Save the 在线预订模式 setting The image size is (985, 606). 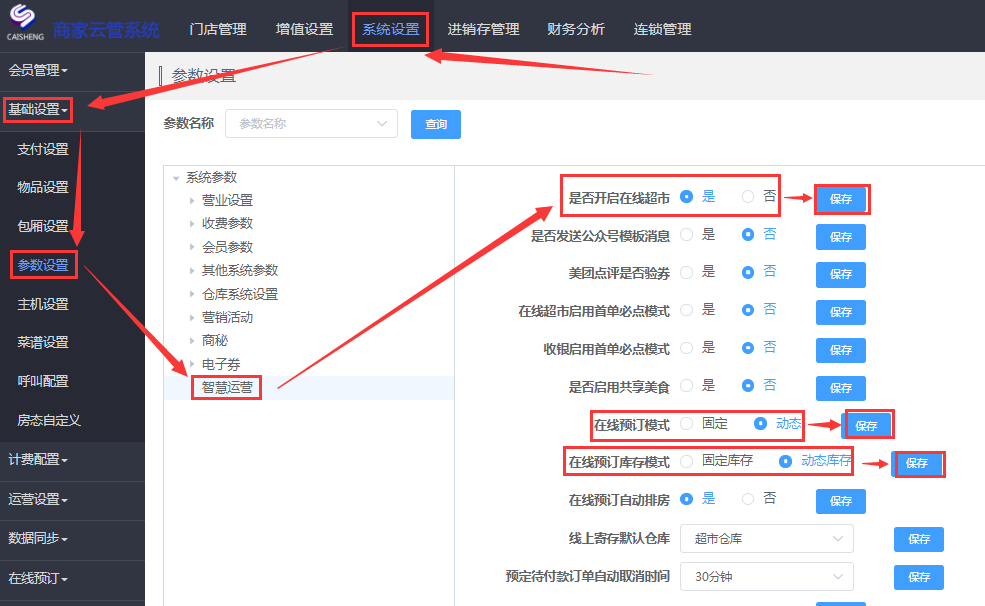pyautogui.click(x=866, y=426)
